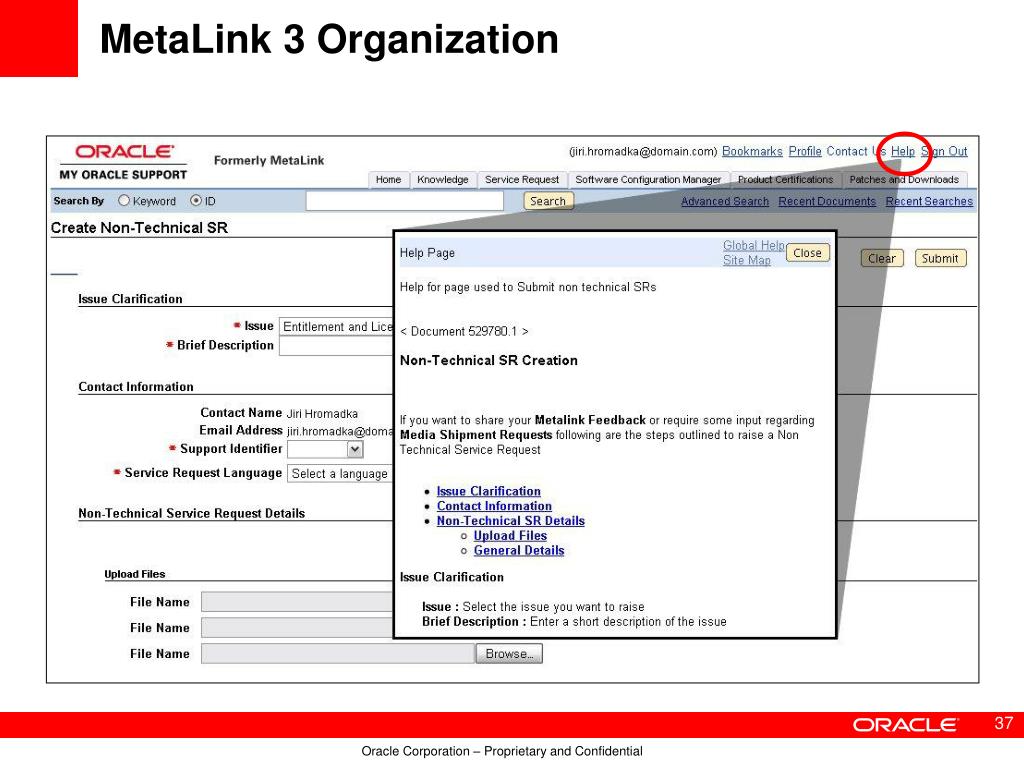Click the 'Jiri Hromadka' contact name value
Image resolution: width=1024 pixels, height=768 pixels.
322,414
